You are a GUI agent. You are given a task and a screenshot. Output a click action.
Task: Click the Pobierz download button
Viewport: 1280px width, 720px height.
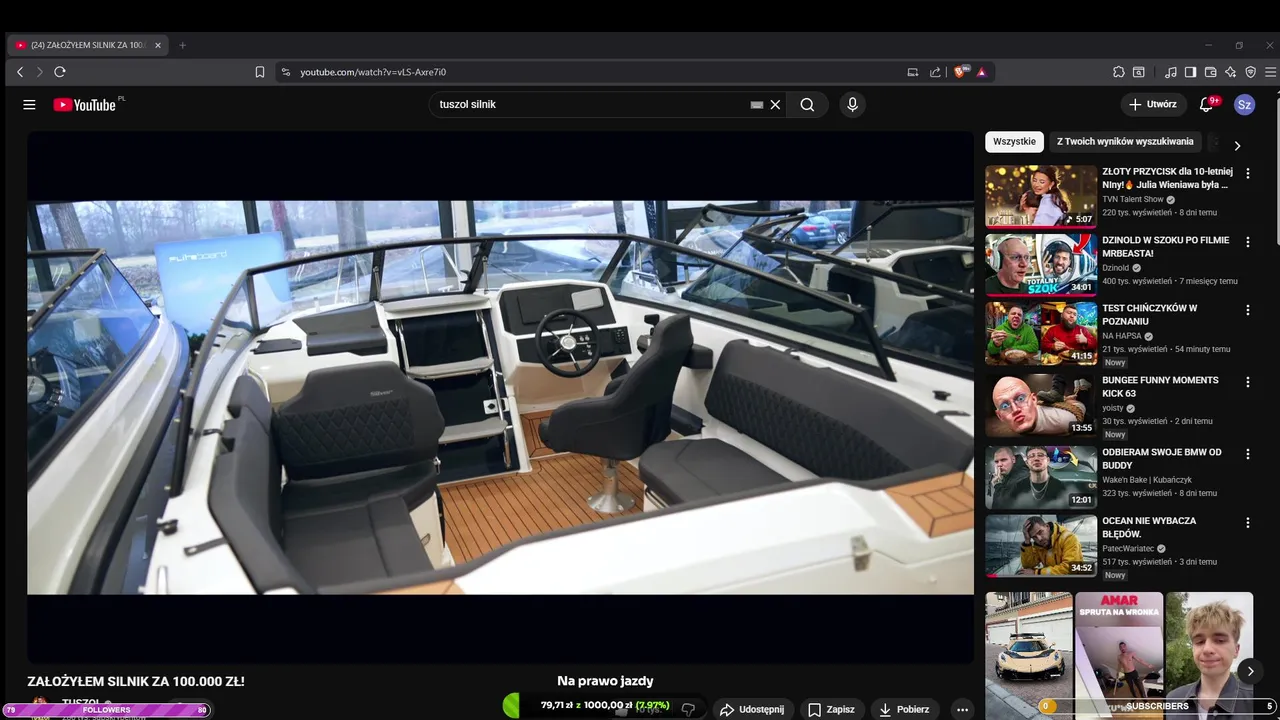pyautogui.click(x=903, y=709)
